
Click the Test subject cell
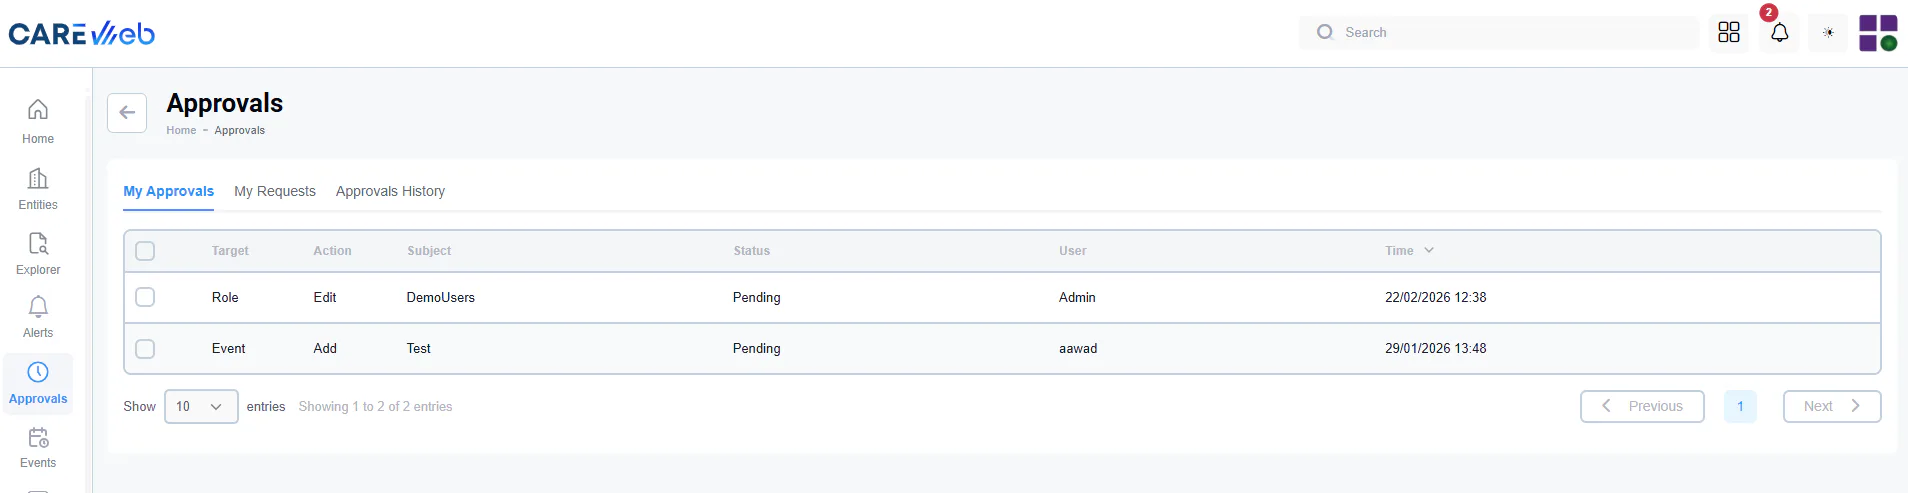(x=419, y=348)
